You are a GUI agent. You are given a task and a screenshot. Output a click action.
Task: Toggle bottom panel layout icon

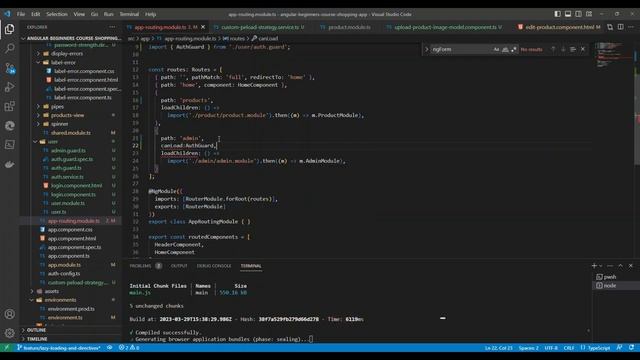[x=568, y=14]
